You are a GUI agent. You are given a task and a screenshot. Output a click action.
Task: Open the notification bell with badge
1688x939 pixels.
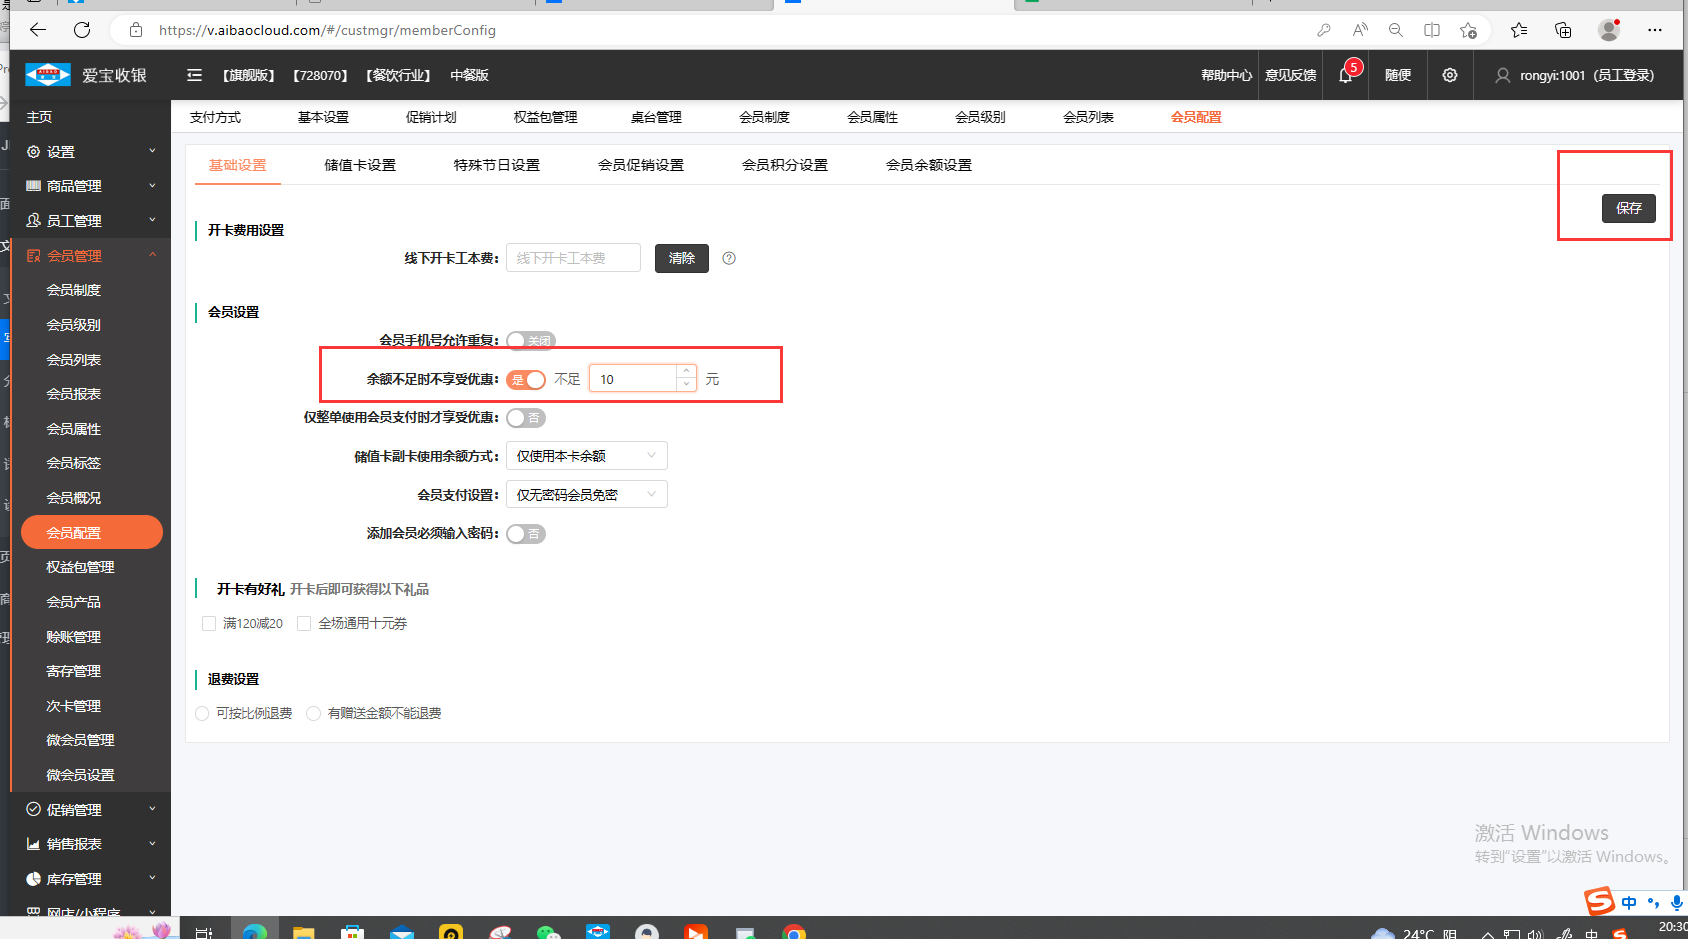(x=1346, y=75)
